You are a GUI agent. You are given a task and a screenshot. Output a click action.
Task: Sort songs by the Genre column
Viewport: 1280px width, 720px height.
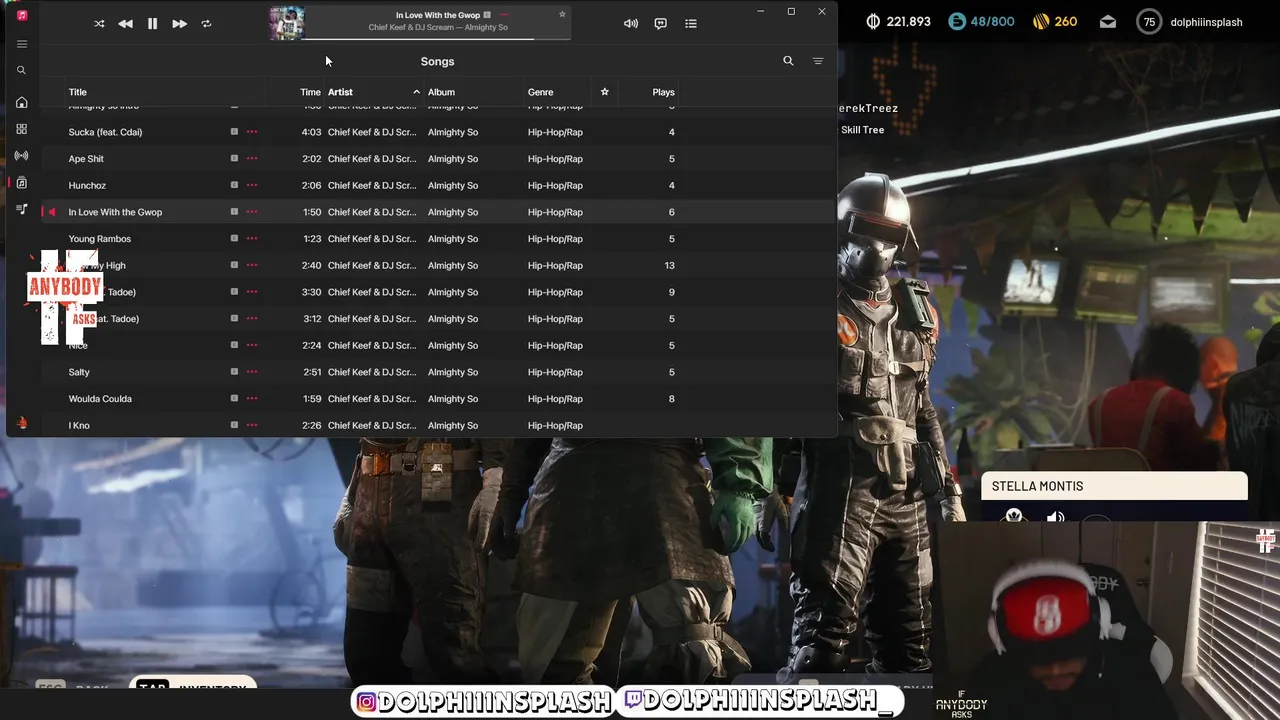point(540,92)
